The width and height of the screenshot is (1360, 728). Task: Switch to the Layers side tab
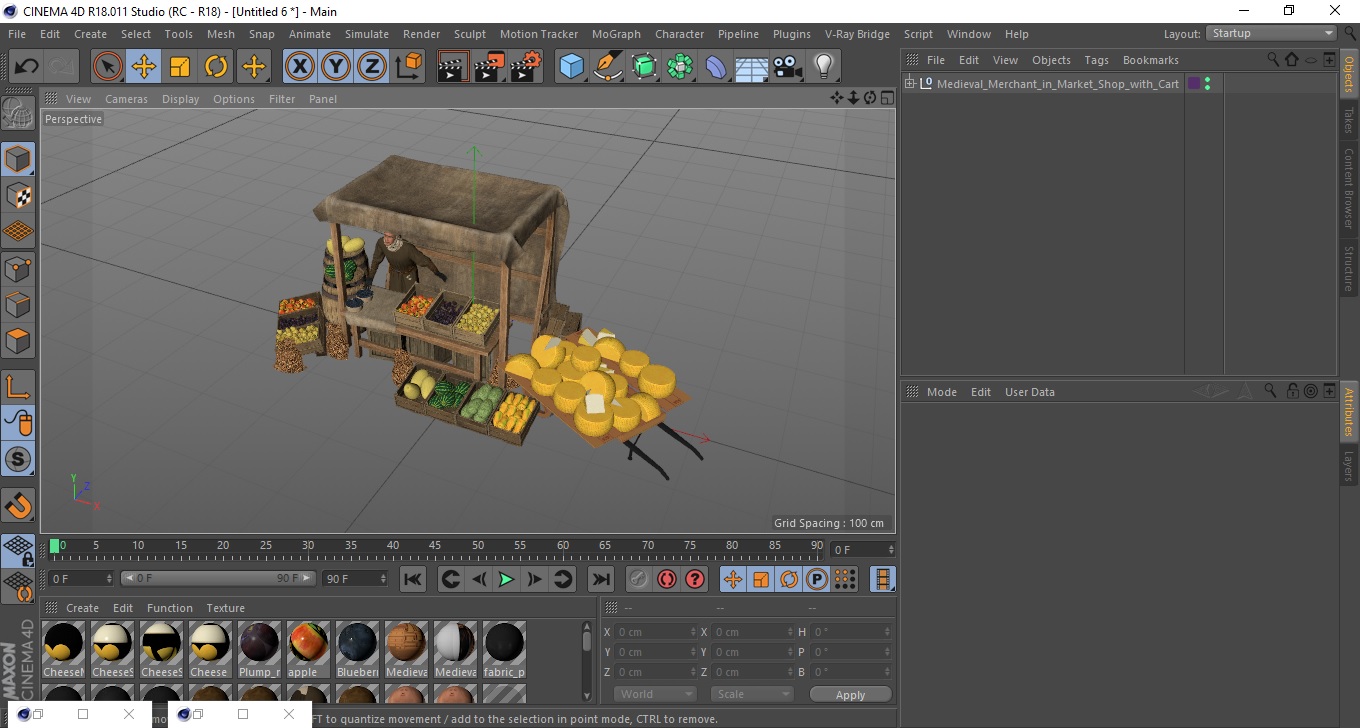pyautogui.click(x=1349, y=466)
